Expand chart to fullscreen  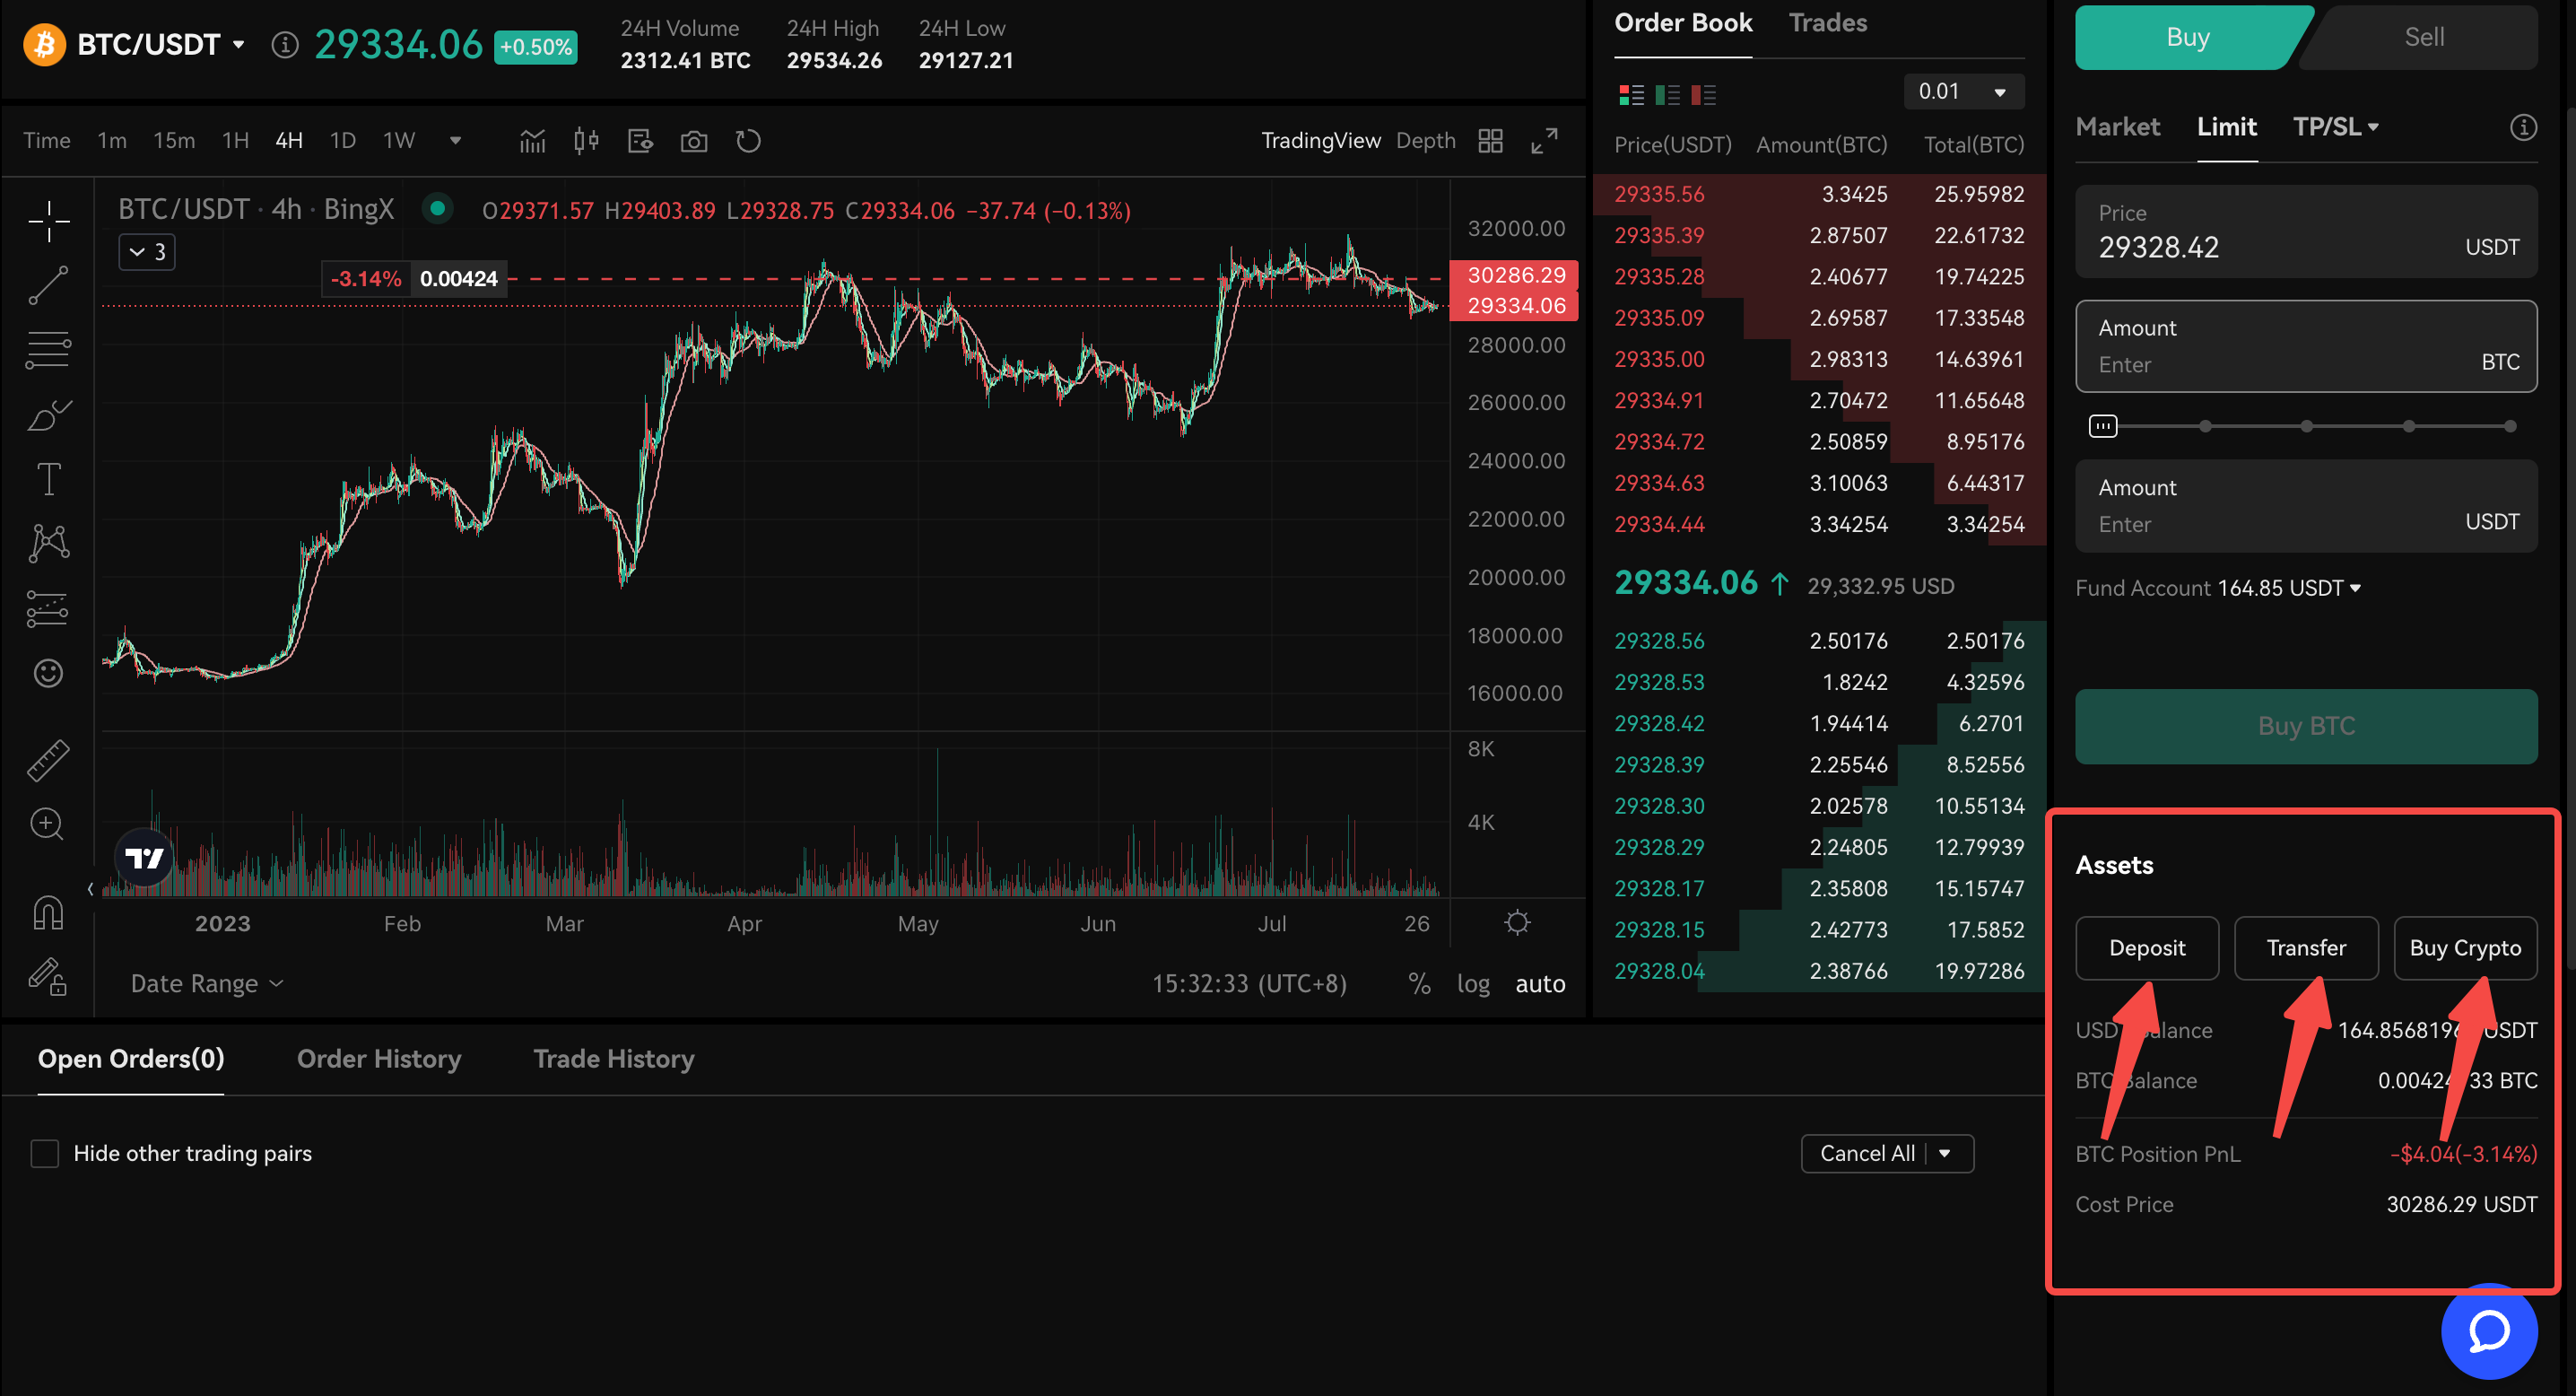pos(1544,141)
